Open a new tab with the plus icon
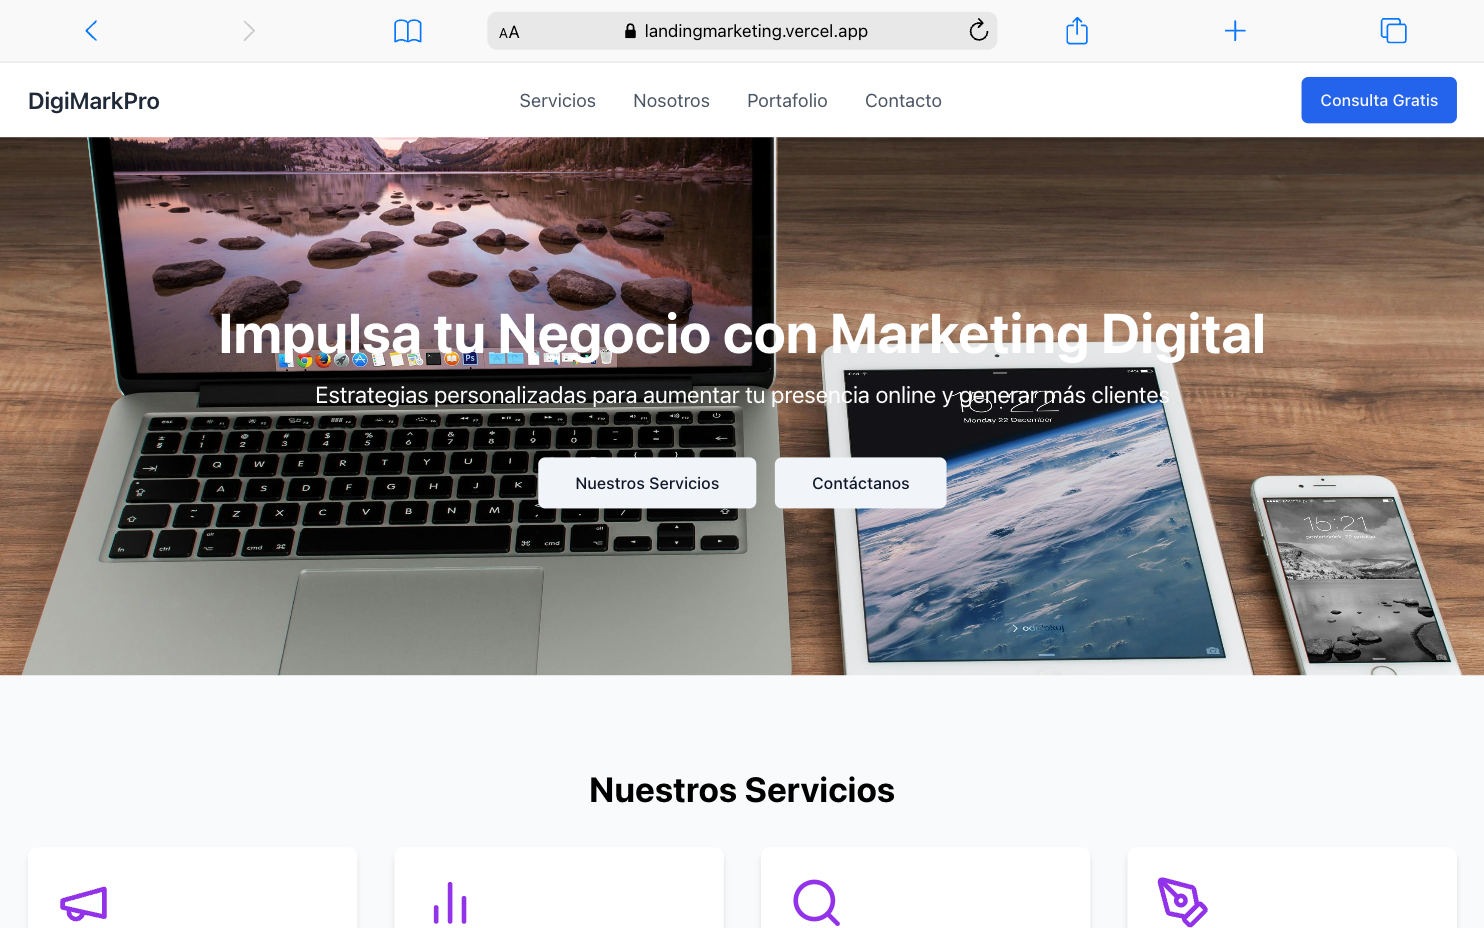1484x928 pixels. tap(1235, 30)
